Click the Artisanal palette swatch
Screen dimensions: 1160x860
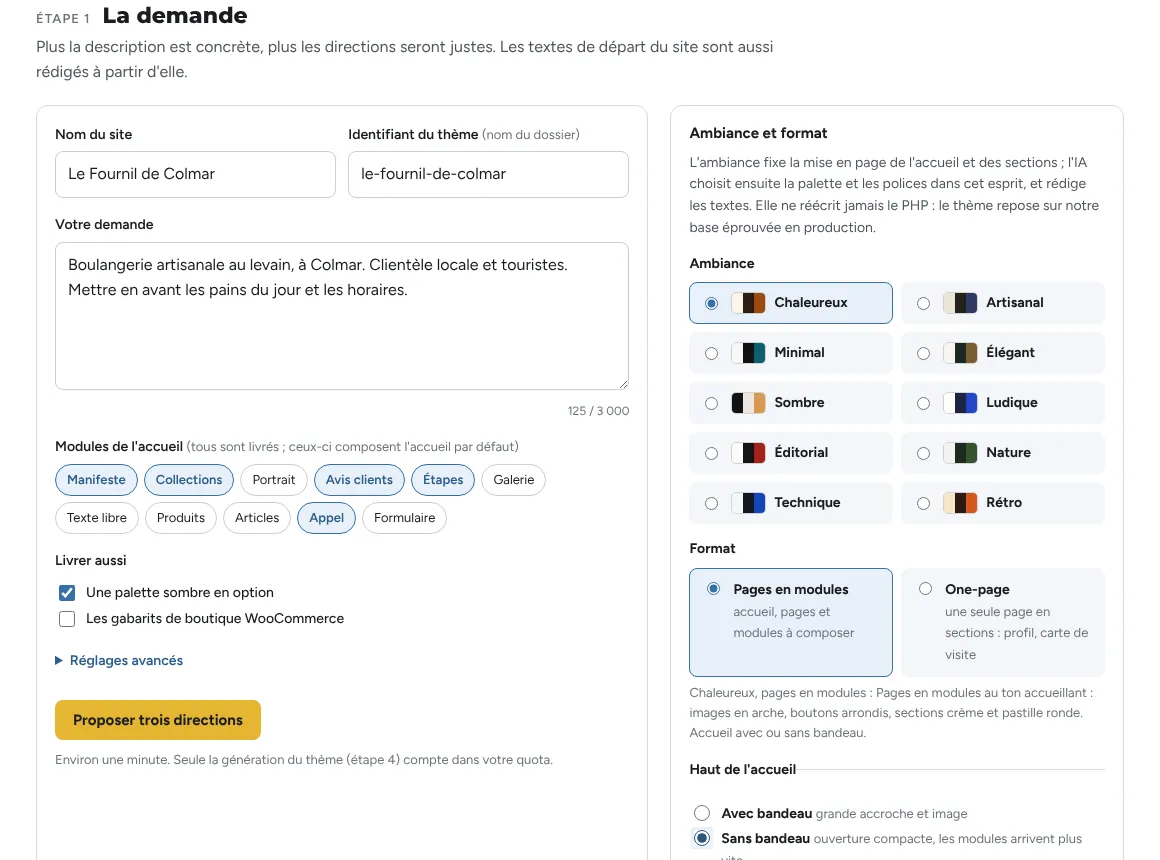click(960, 303)
